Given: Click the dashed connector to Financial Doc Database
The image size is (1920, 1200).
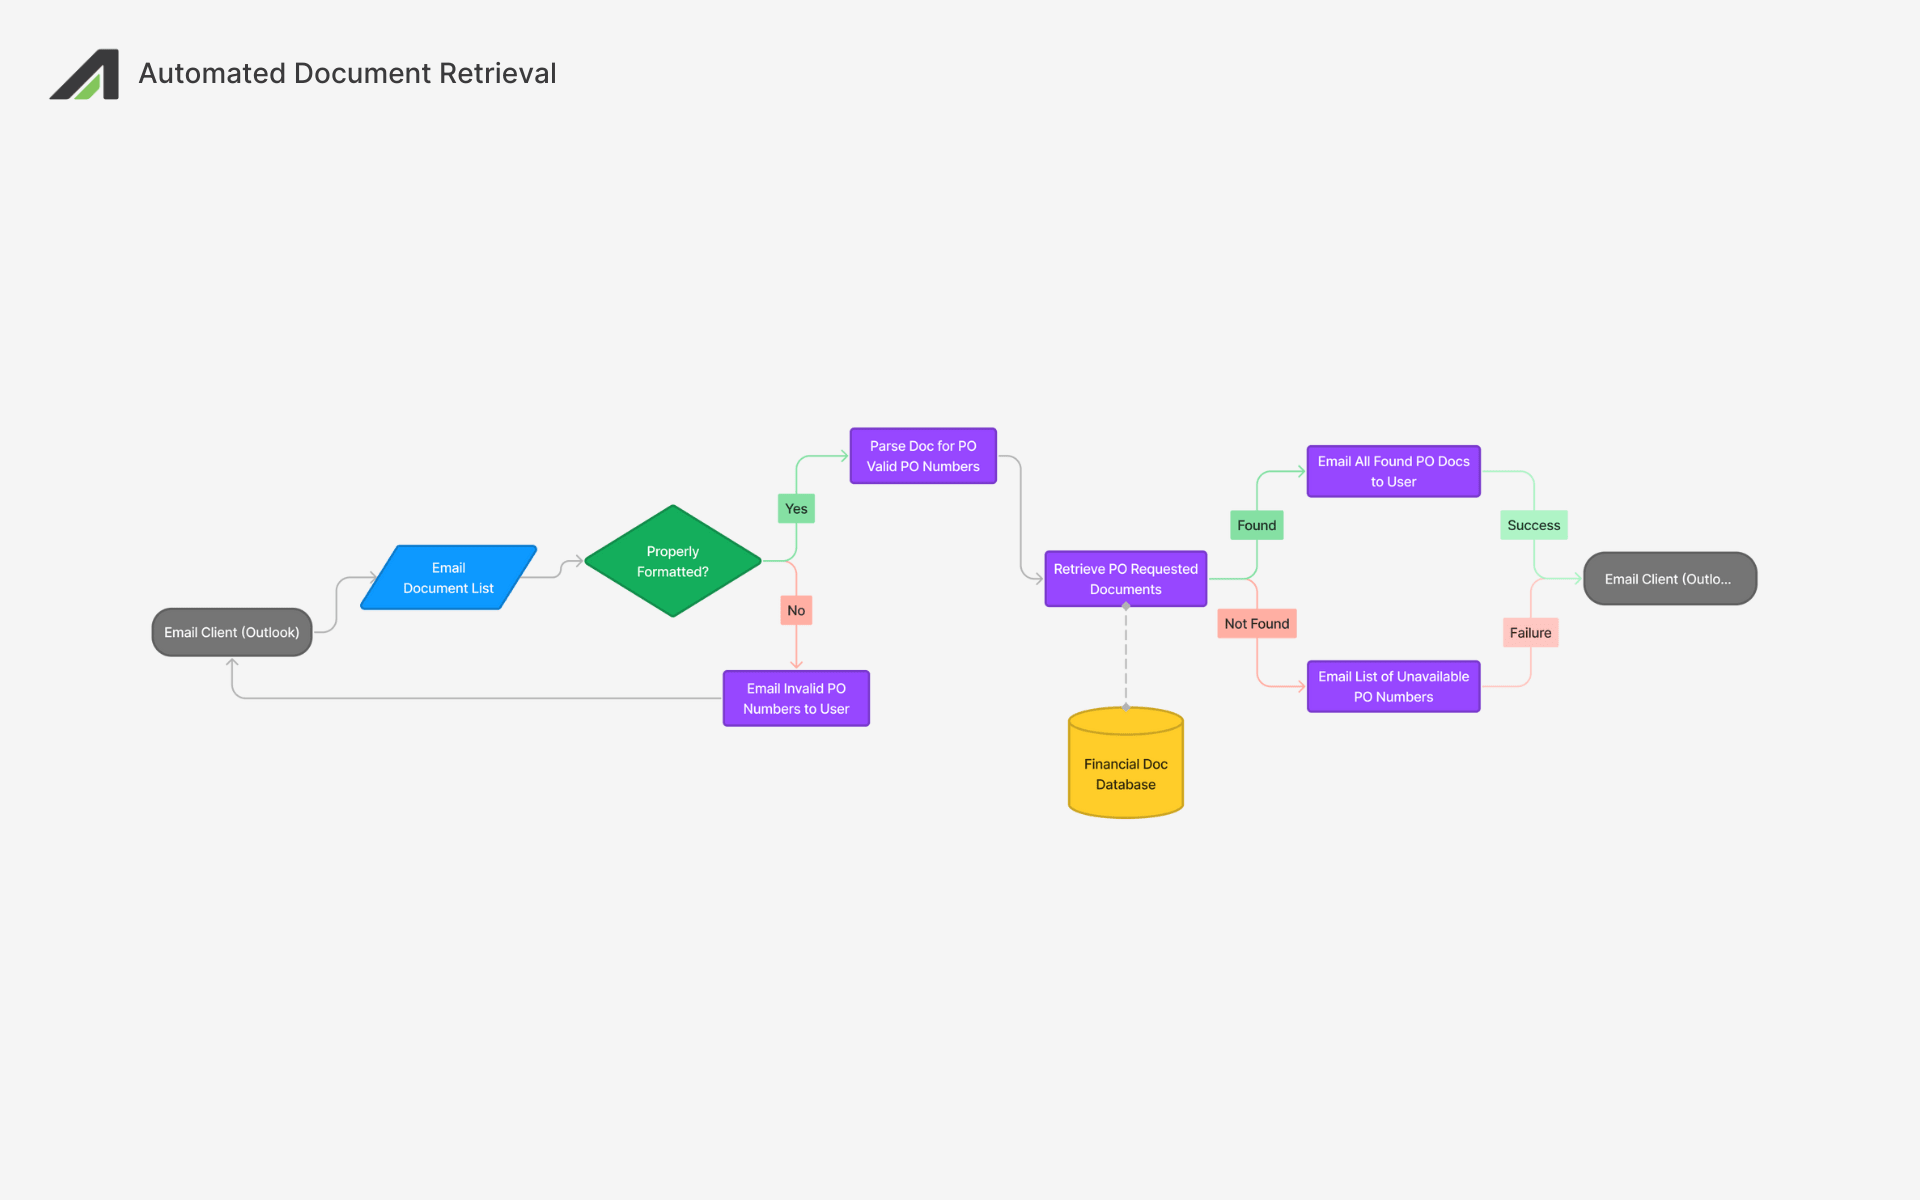Looking at the screenshot, I should pyautogui.click(x=1124, y=655).
